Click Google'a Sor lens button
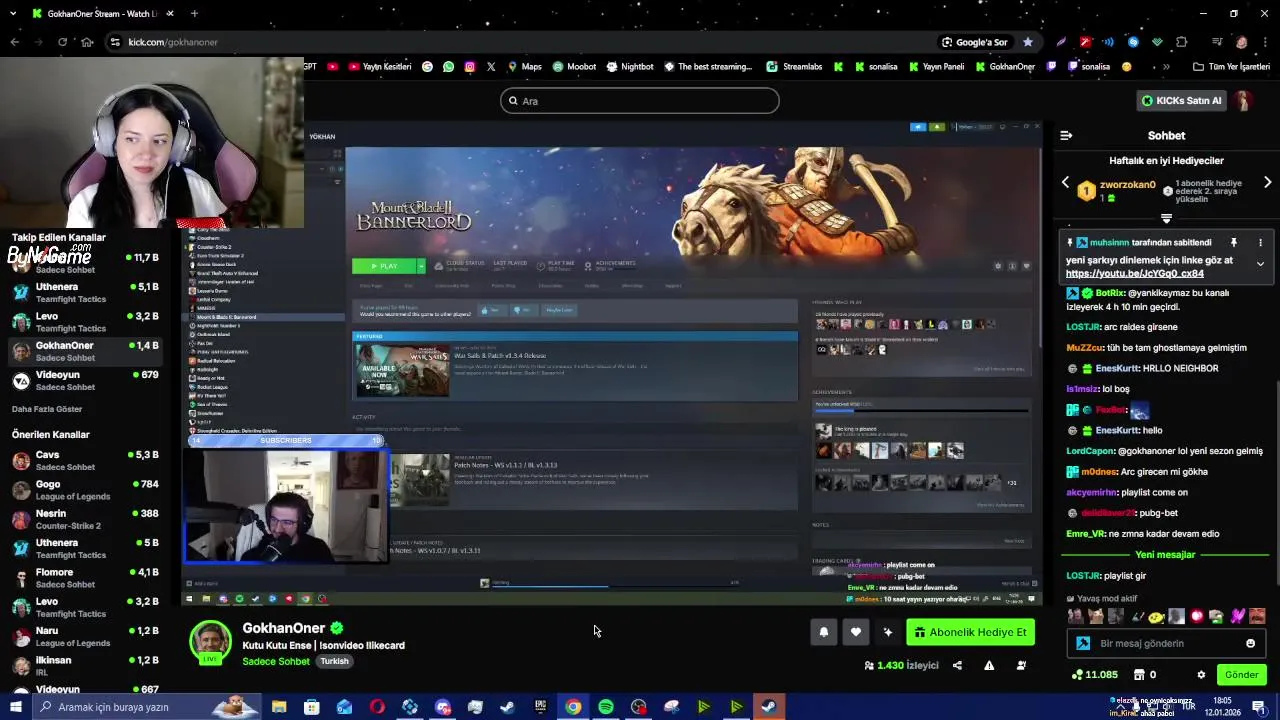Viewport: 1280px width, 720px height. click(974, 42)
